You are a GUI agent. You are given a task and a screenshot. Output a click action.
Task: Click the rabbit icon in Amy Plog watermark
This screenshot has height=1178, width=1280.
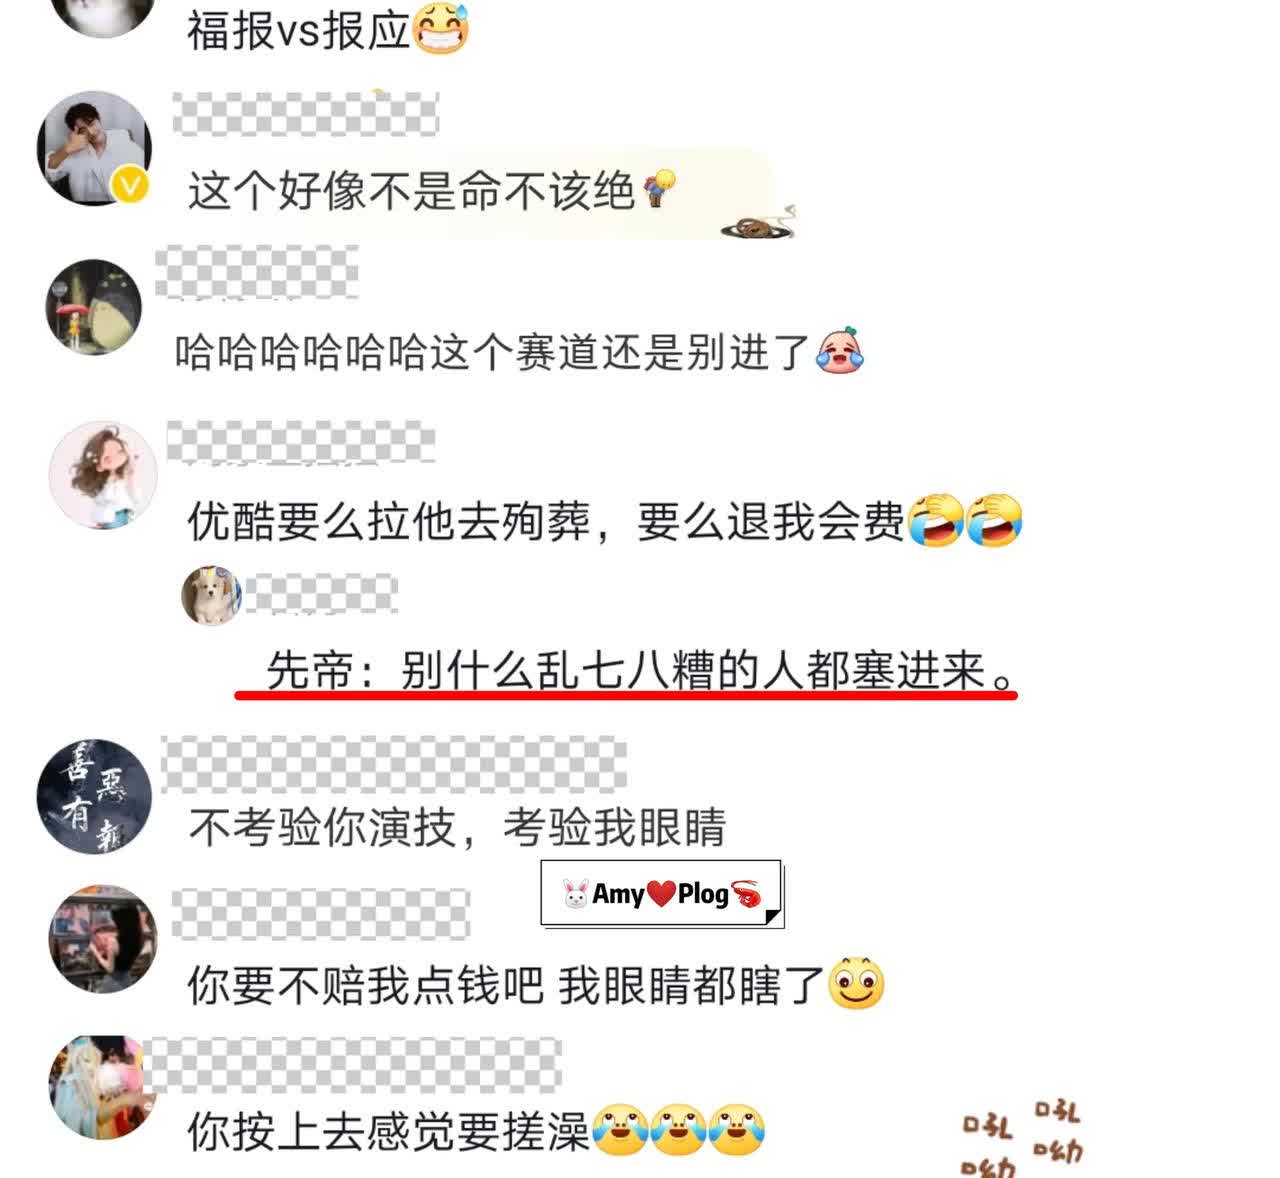click(x=575, y=894)
